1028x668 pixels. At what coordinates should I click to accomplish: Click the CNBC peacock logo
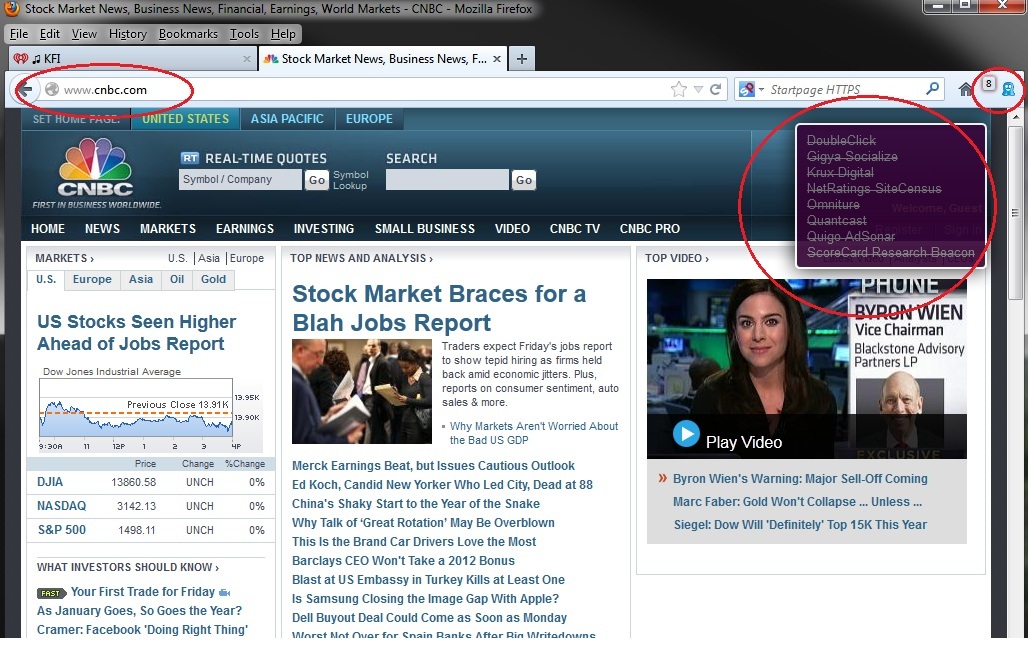(96, 168)
